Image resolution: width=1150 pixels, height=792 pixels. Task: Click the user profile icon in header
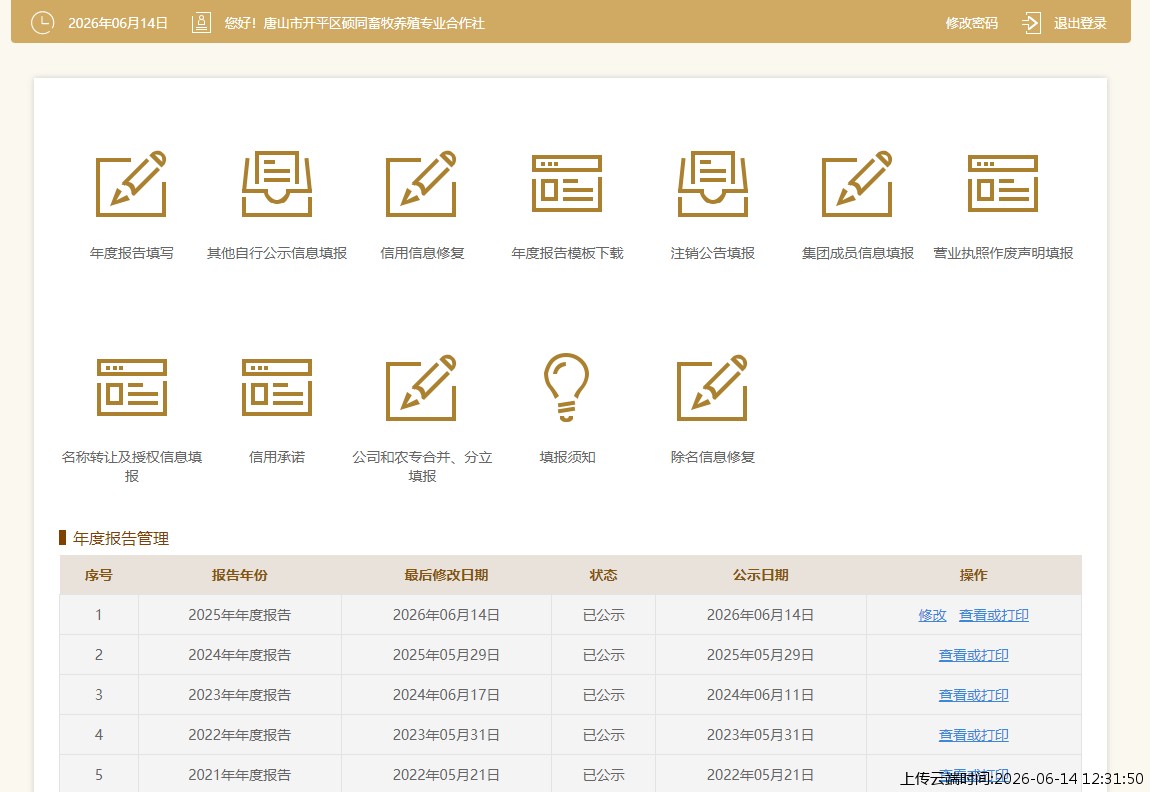pos(201,23)
